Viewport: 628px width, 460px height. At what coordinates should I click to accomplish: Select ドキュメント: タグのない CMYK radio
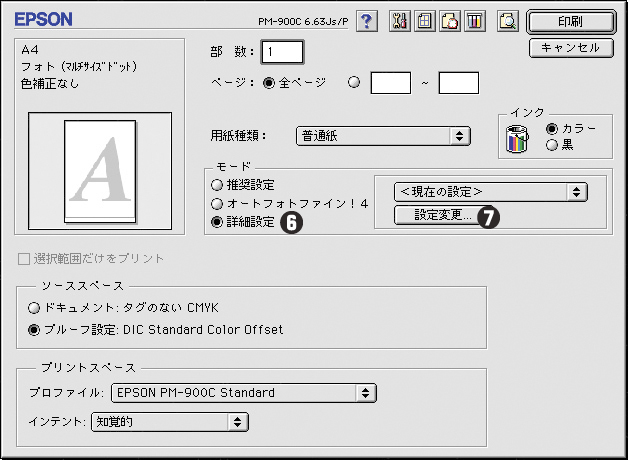pyautogui.click(x=34, y=308)
